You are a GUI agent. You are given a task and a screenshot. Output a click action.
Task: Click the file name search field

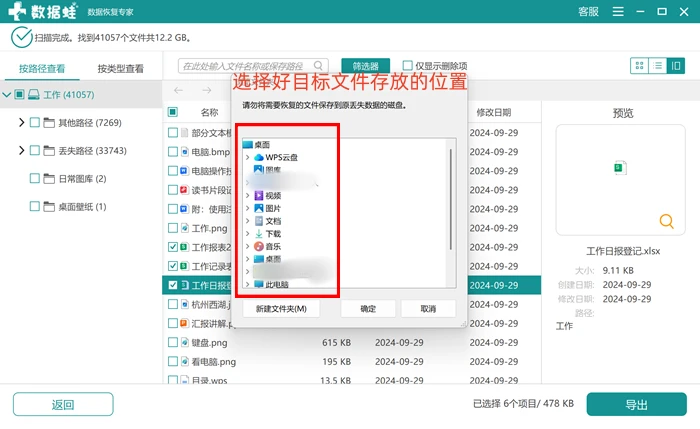(253, 66)
